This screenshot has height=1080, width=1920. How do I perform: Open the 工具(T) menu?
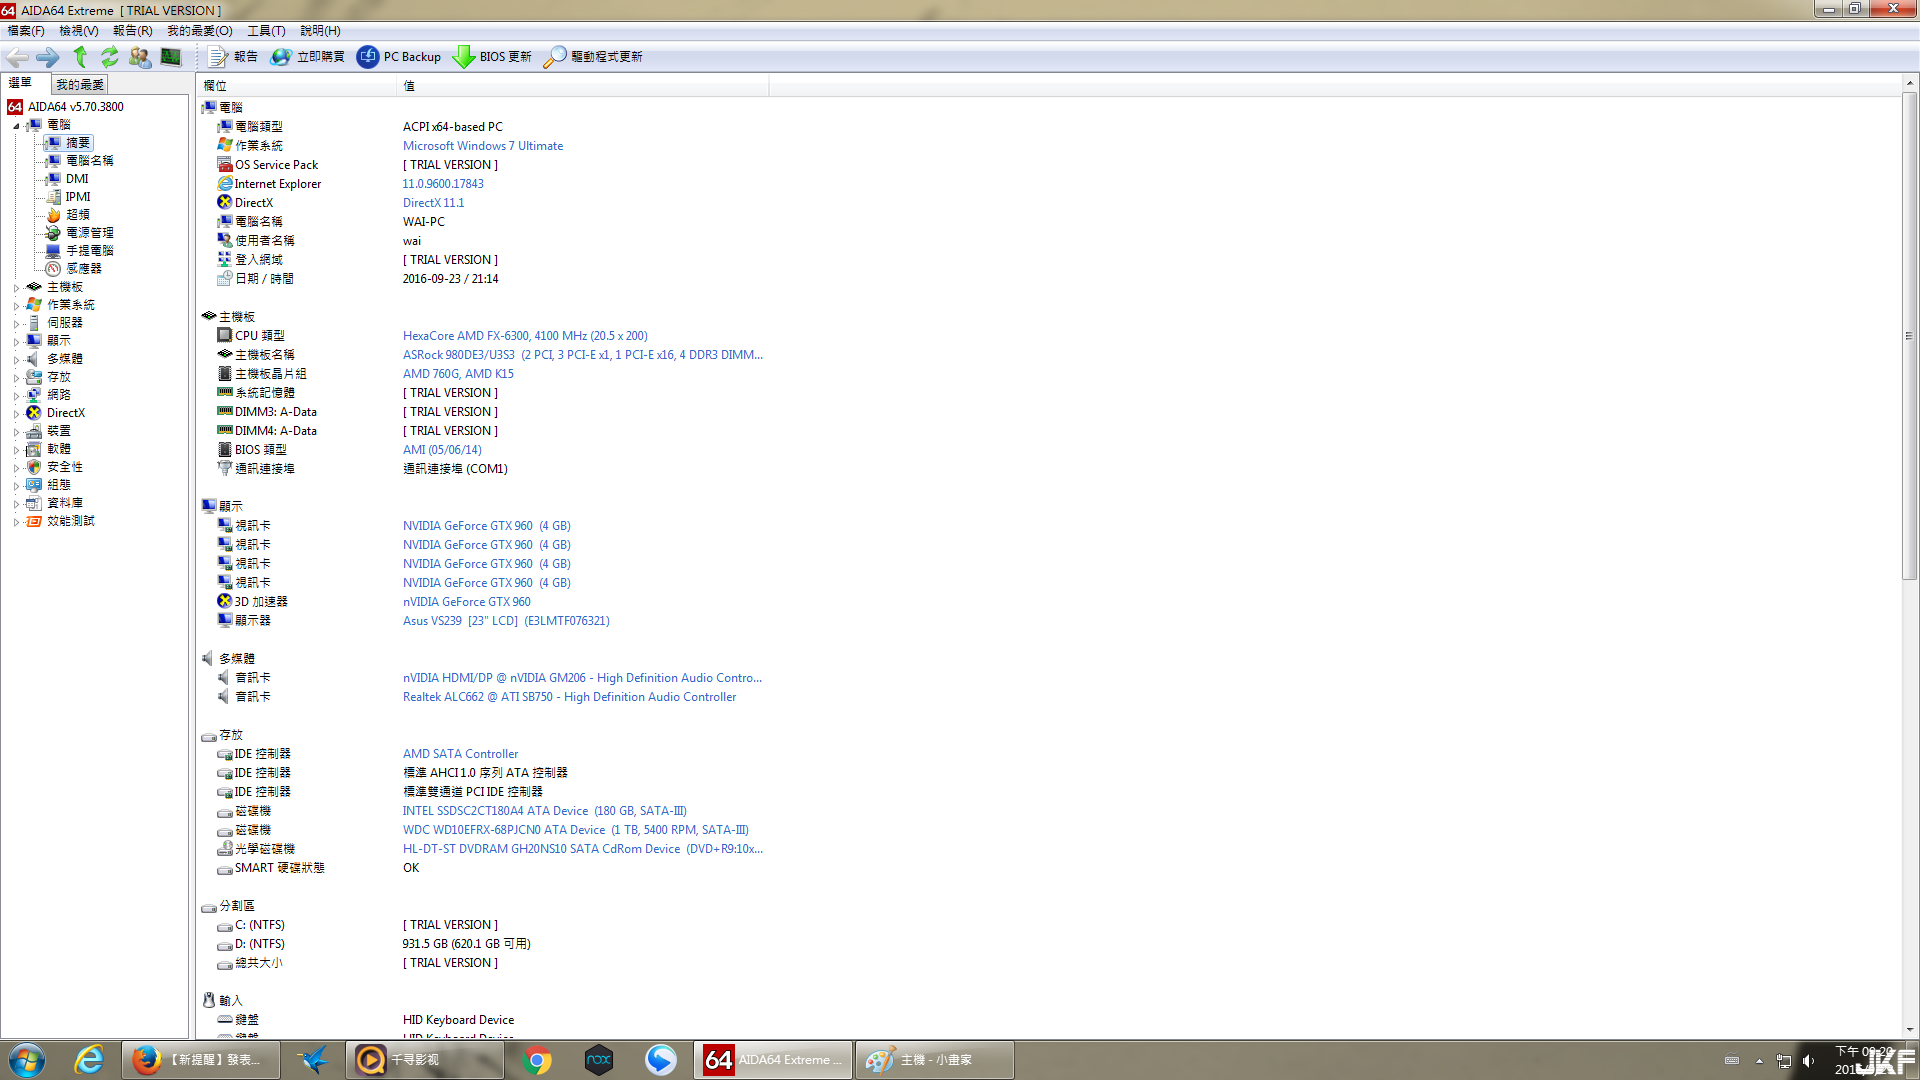point(266,31)
